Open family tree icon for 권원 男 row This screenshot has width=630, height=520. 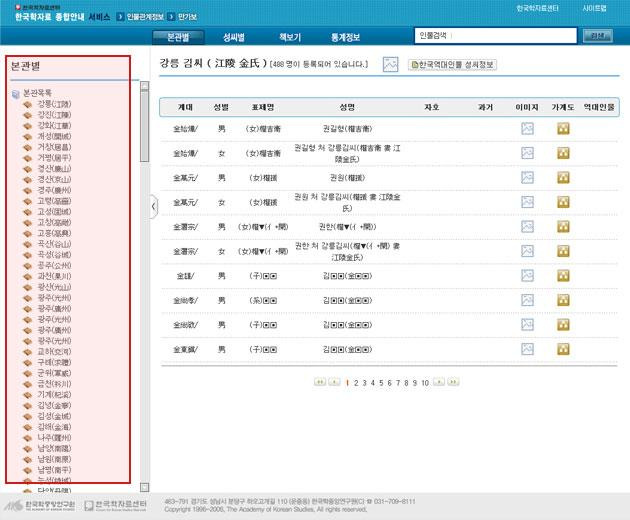pyautogui.click(x=563, y=178)
